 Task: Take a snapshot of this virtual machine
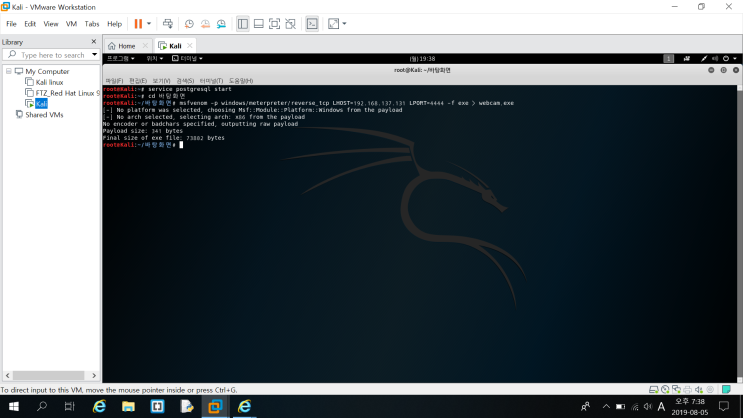coord(189,24)
